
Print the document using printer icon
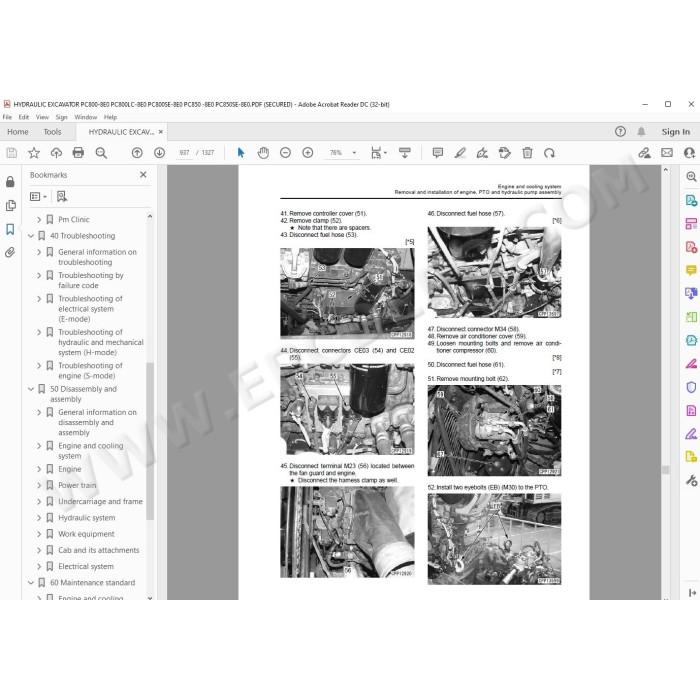click(x=78, y=153)
